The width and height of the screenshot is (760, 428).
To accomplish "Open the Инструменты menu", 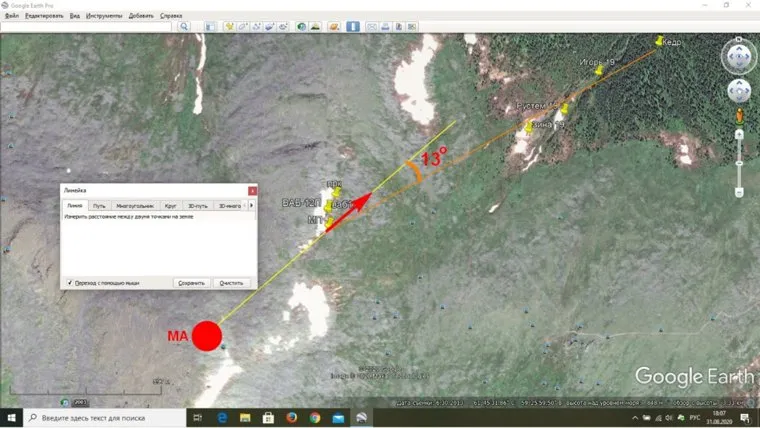I will pyautogui.click(x=104, y=16).
